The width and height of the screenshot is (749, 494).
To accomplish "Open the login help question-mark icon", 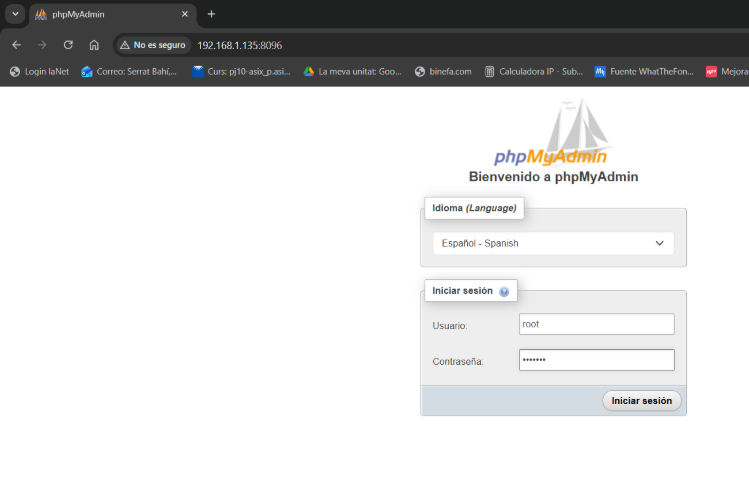I will 504,292.
